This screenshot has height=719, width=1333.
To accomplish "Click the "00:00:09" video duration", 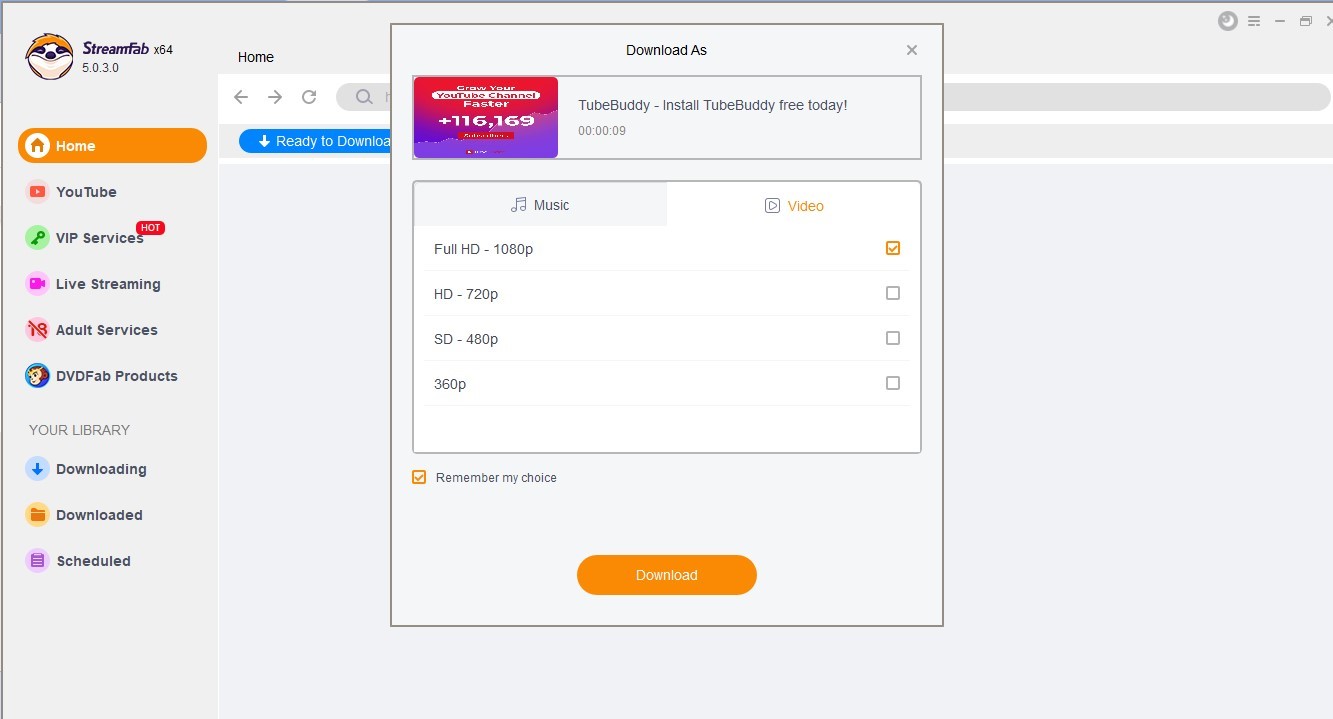I will (x=602, y=131).
